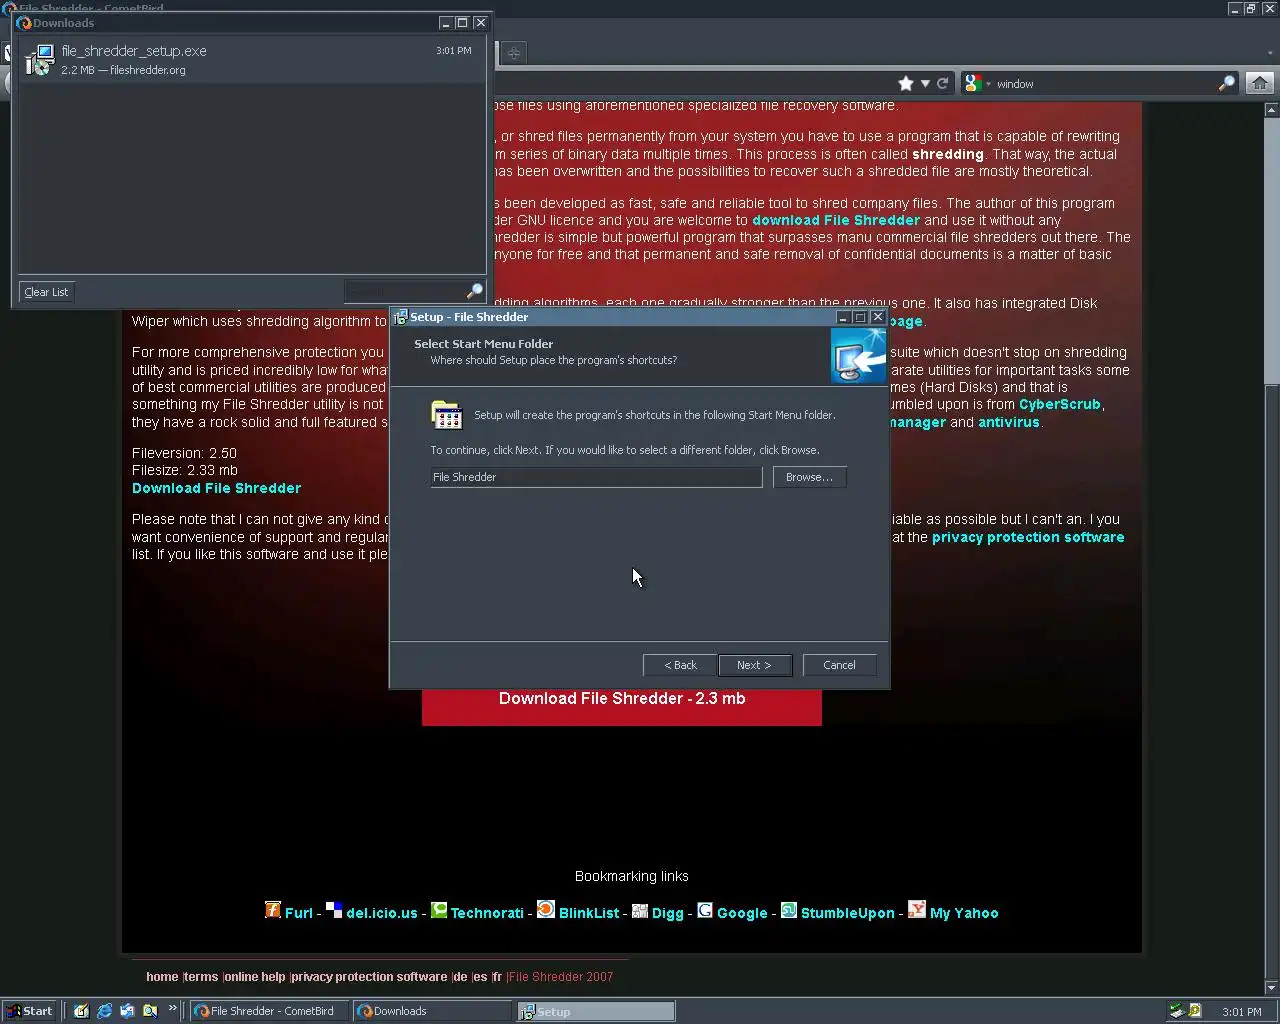
Task: Click the folder search quick launch icon
Action: point(150,1011)
